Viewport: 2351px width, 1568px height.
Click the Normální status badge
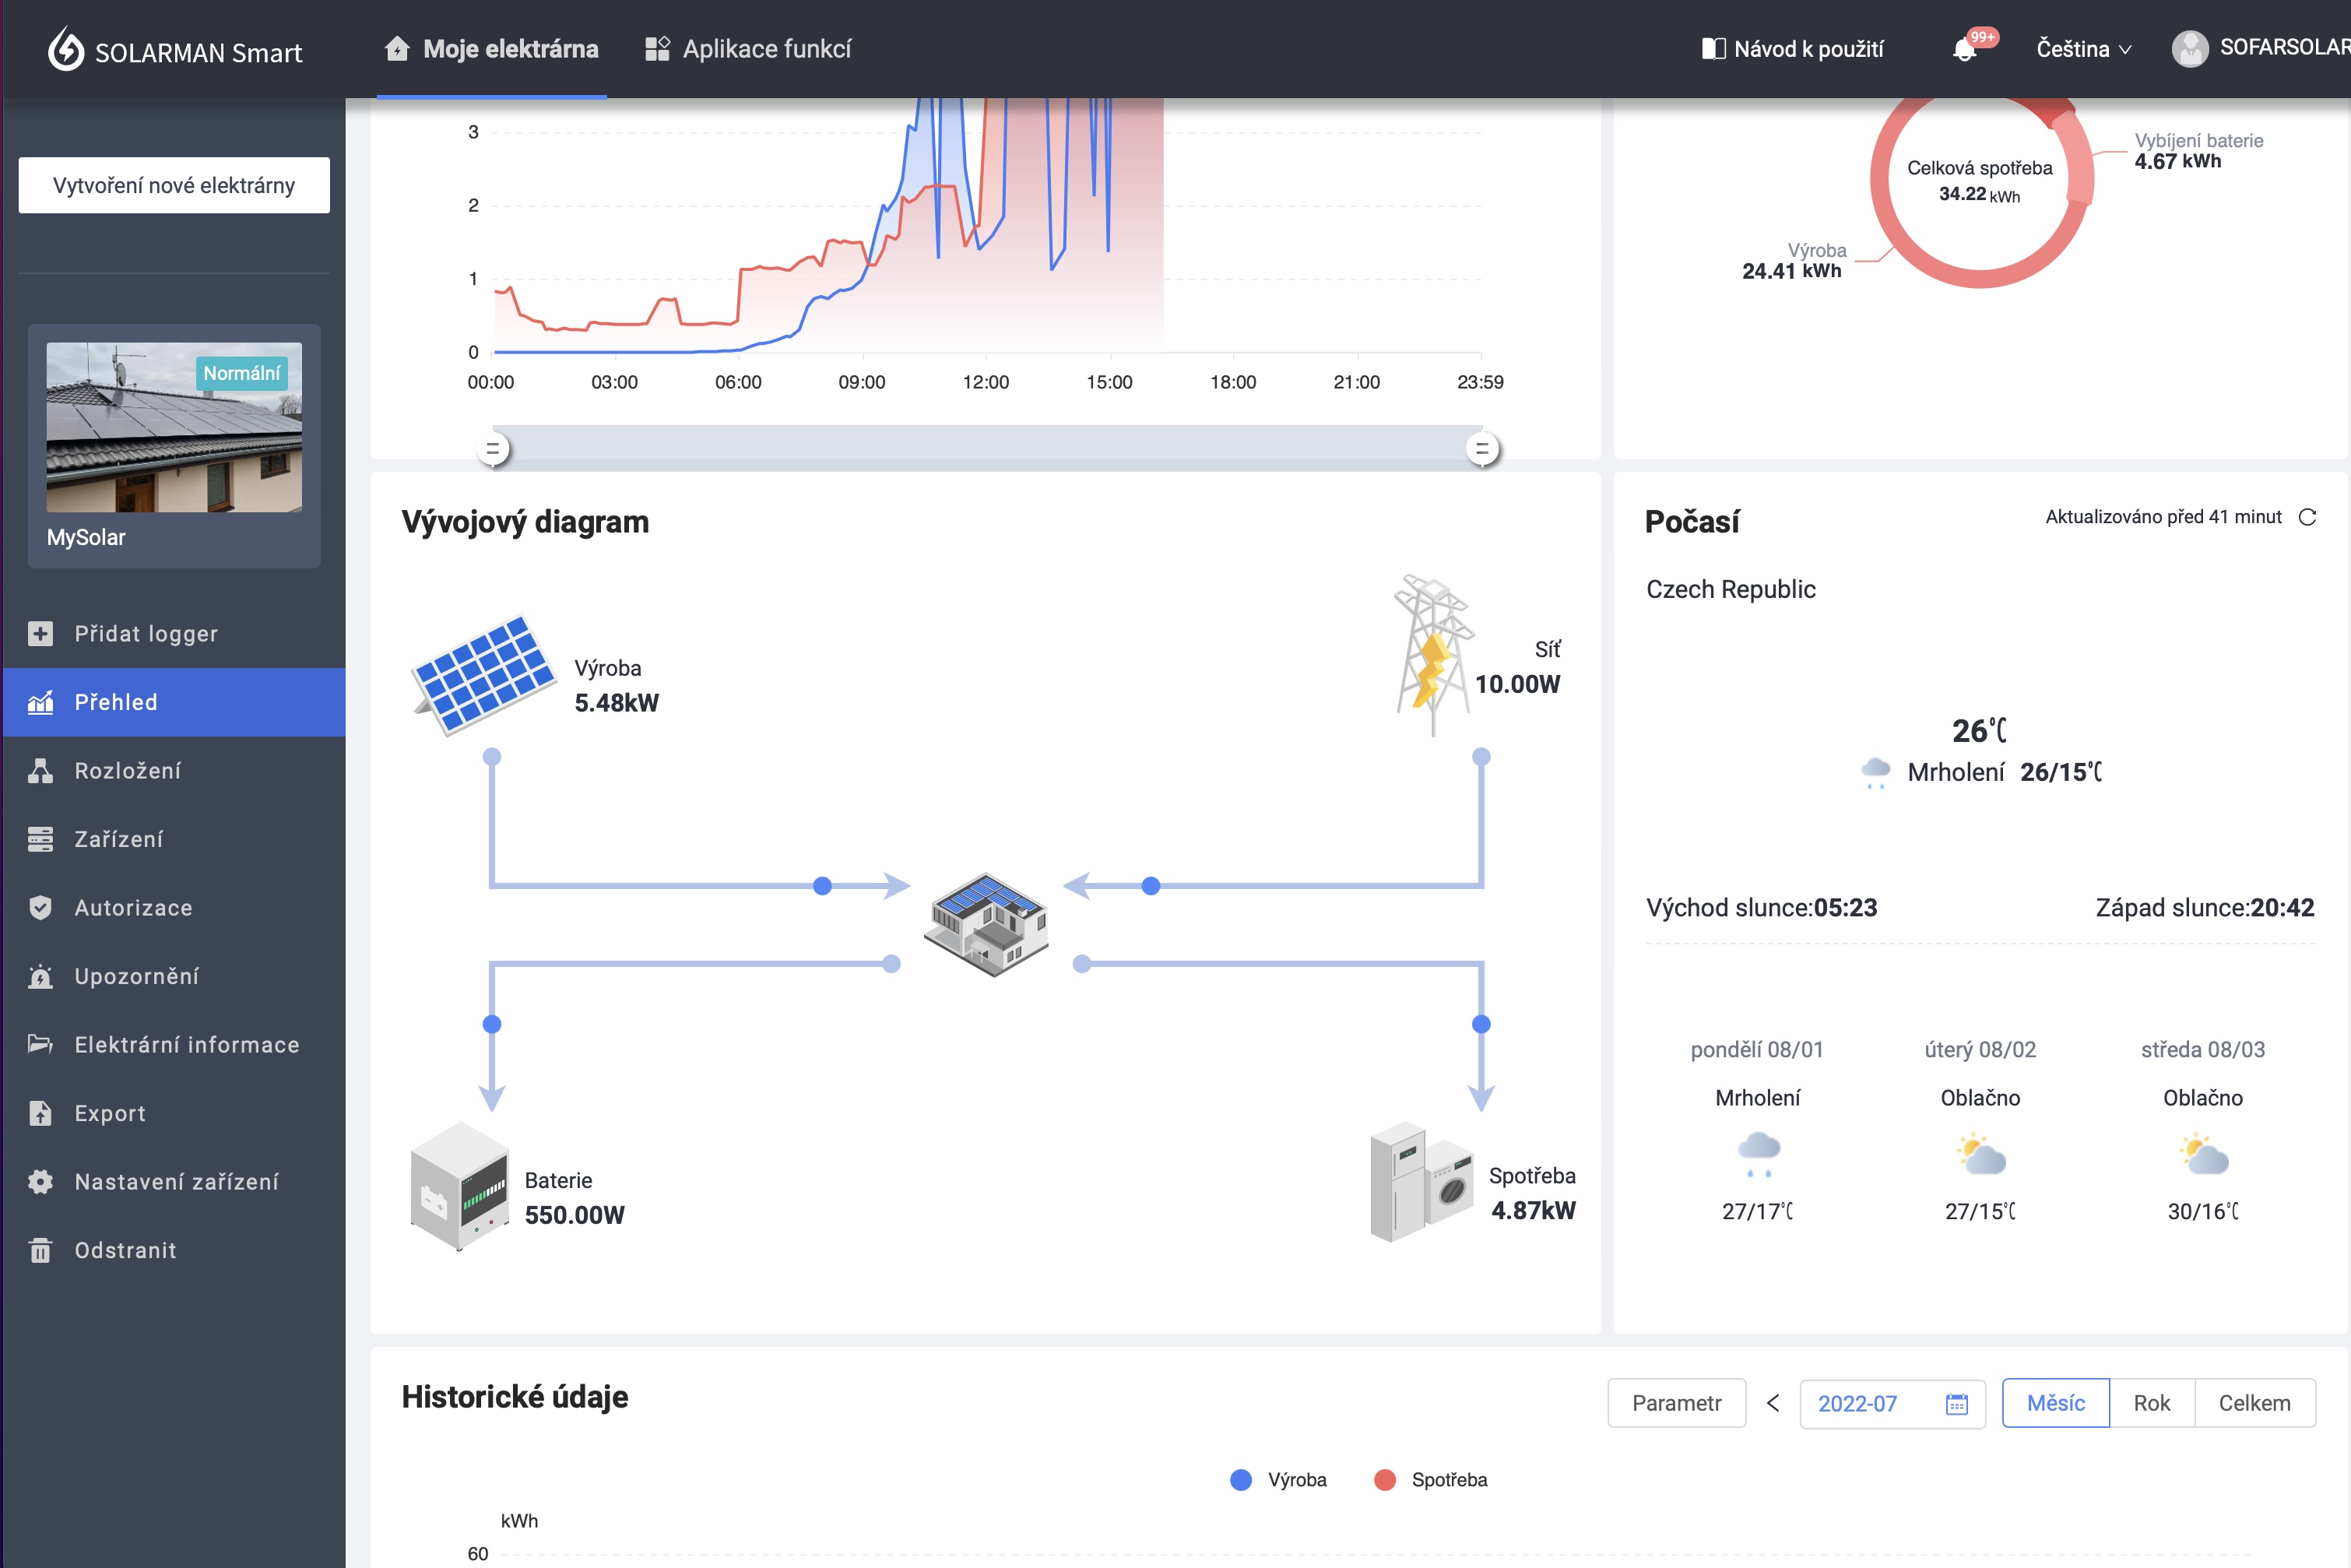242,373
